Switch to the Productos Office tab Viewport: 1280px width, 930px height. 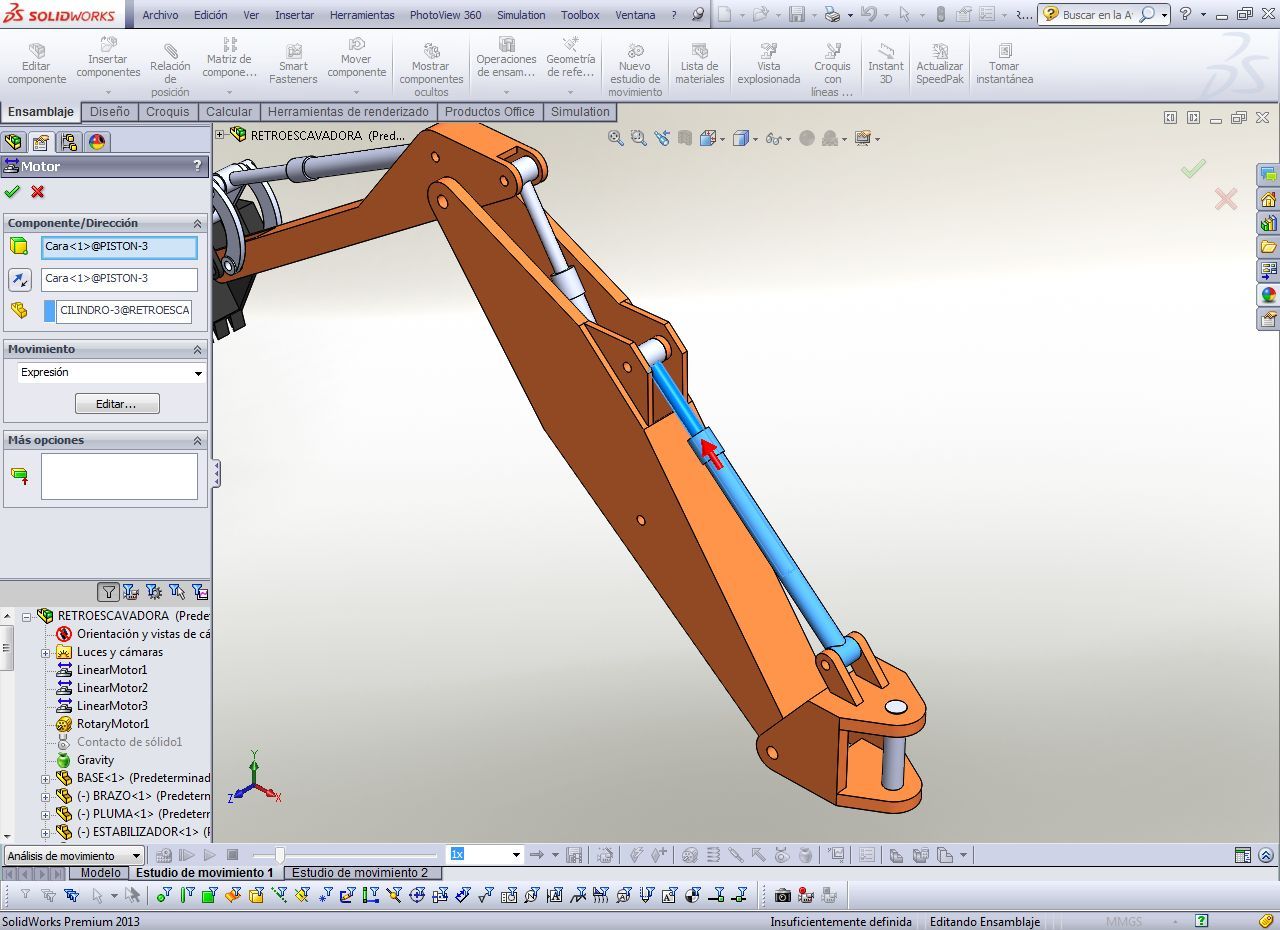pyautogui.click(x=490, y=112)
